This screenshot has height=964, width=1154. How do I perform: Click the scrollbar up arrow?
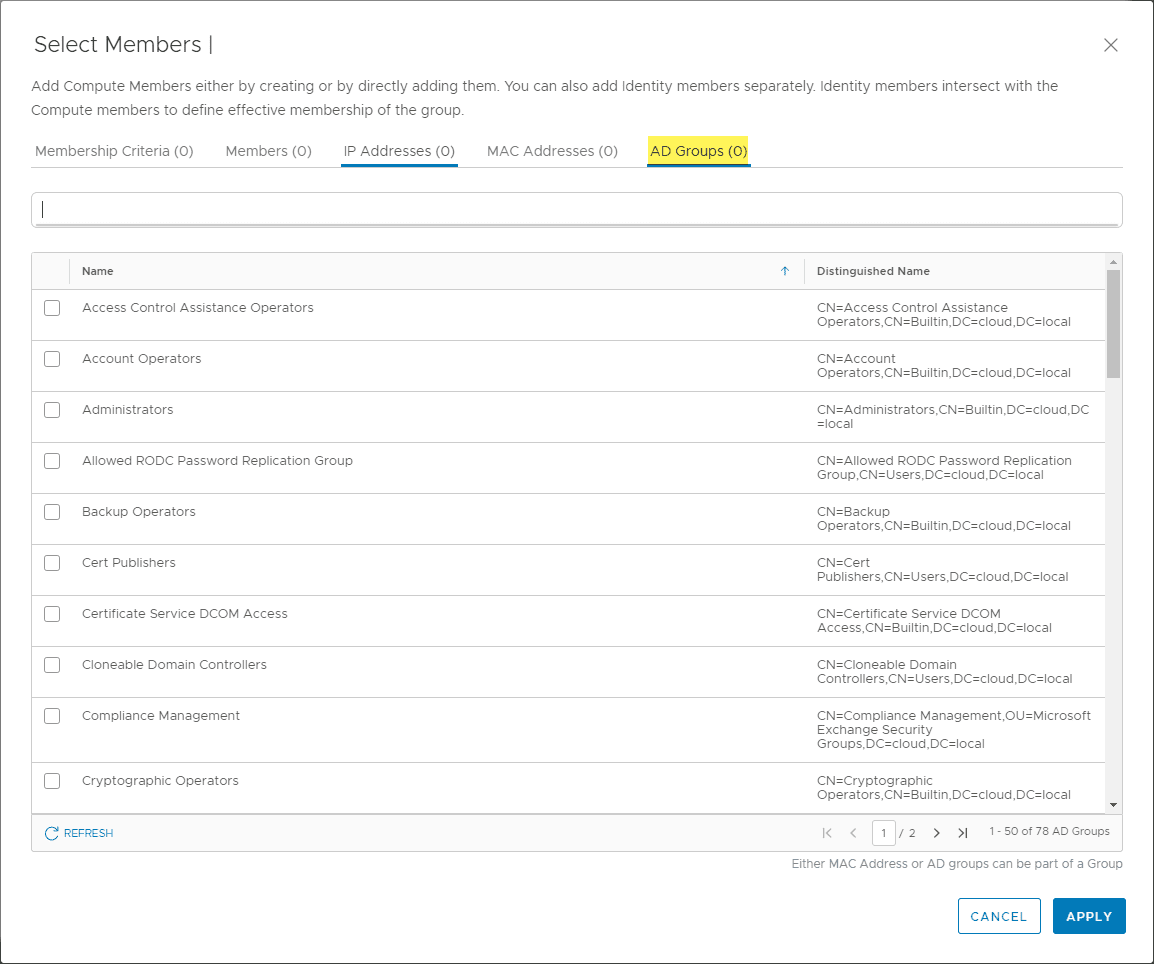1112,261
